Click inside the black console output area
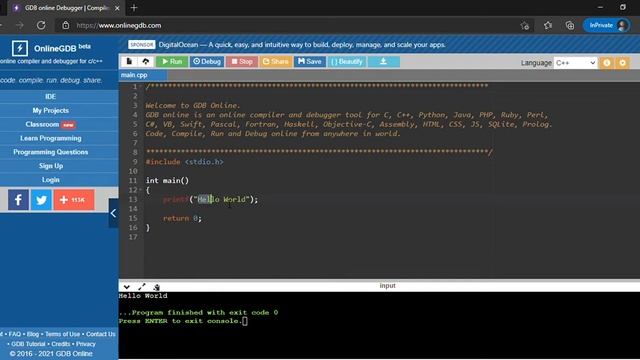Image resolution: width=640 pixels, height=360 pixels. 379,325
